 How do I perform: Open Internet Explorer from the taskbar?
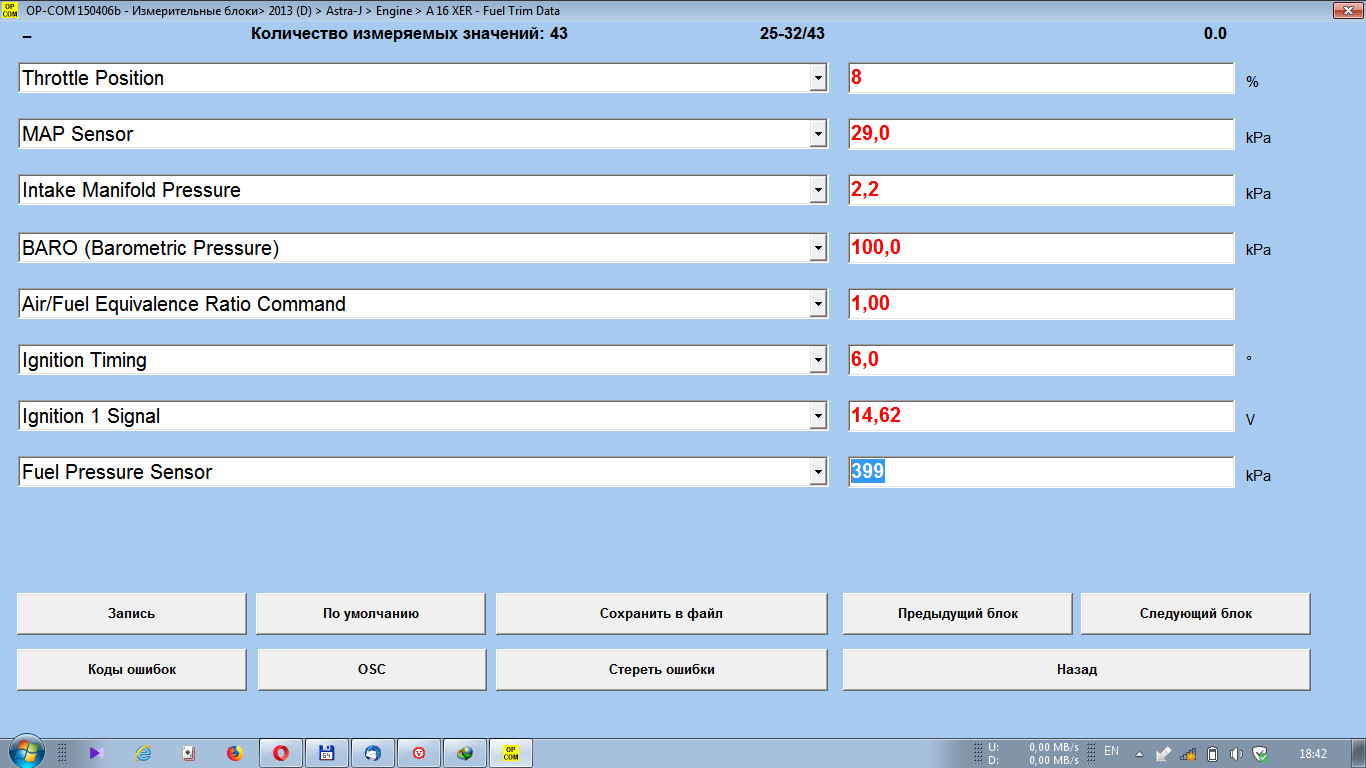(142, 753)
